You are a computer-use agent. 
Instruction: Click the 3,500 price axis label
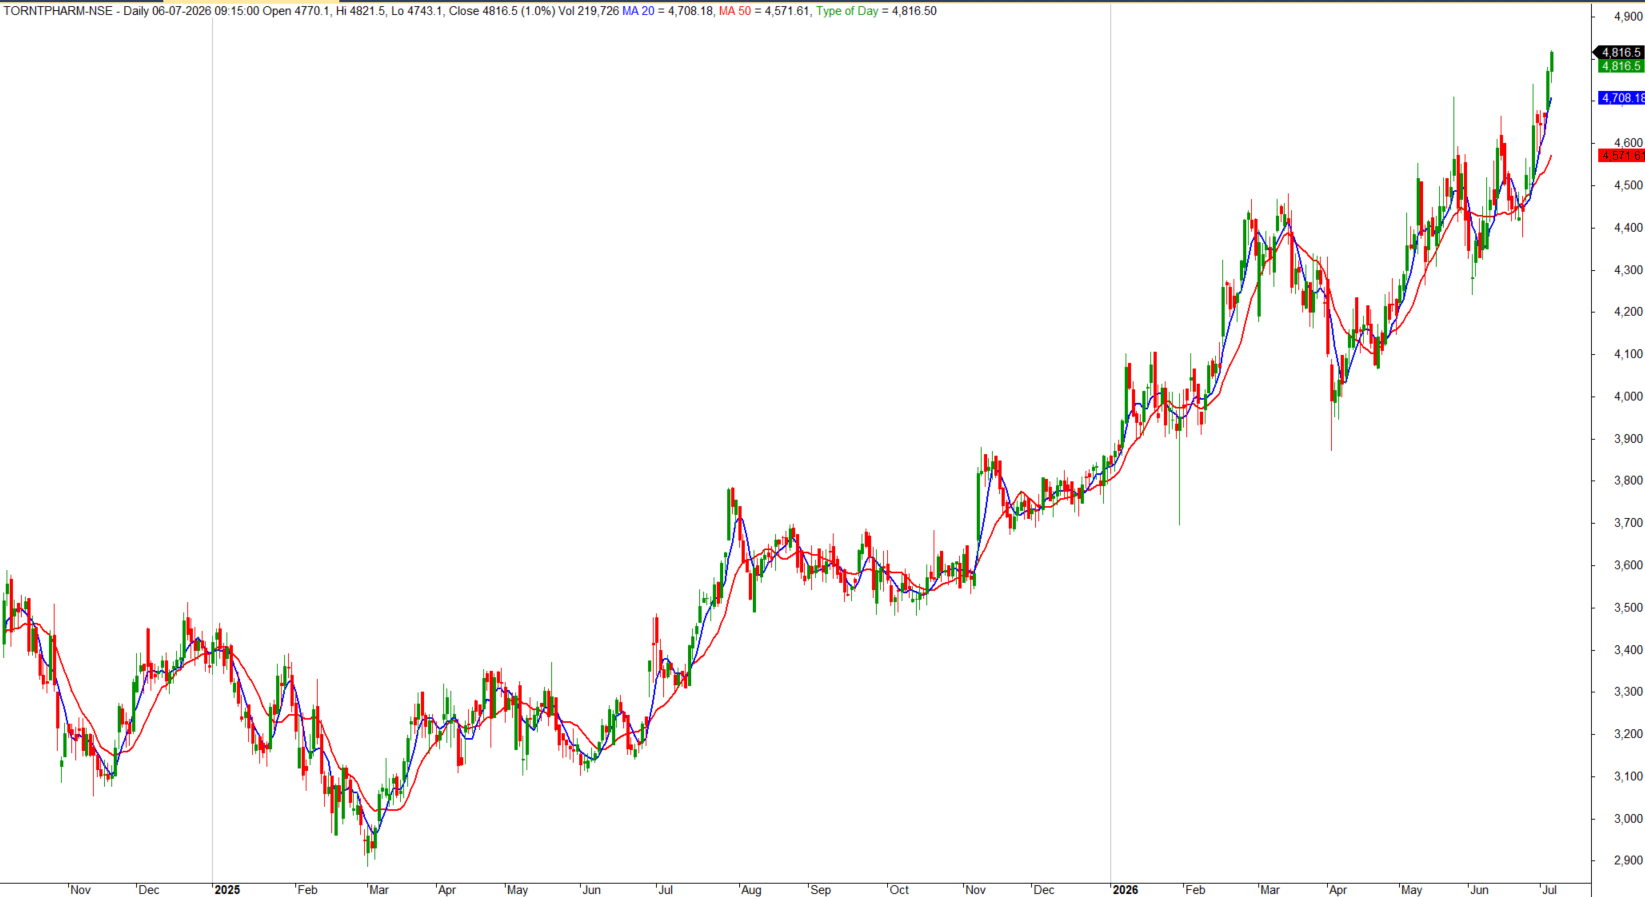(x=1628, y=608)
